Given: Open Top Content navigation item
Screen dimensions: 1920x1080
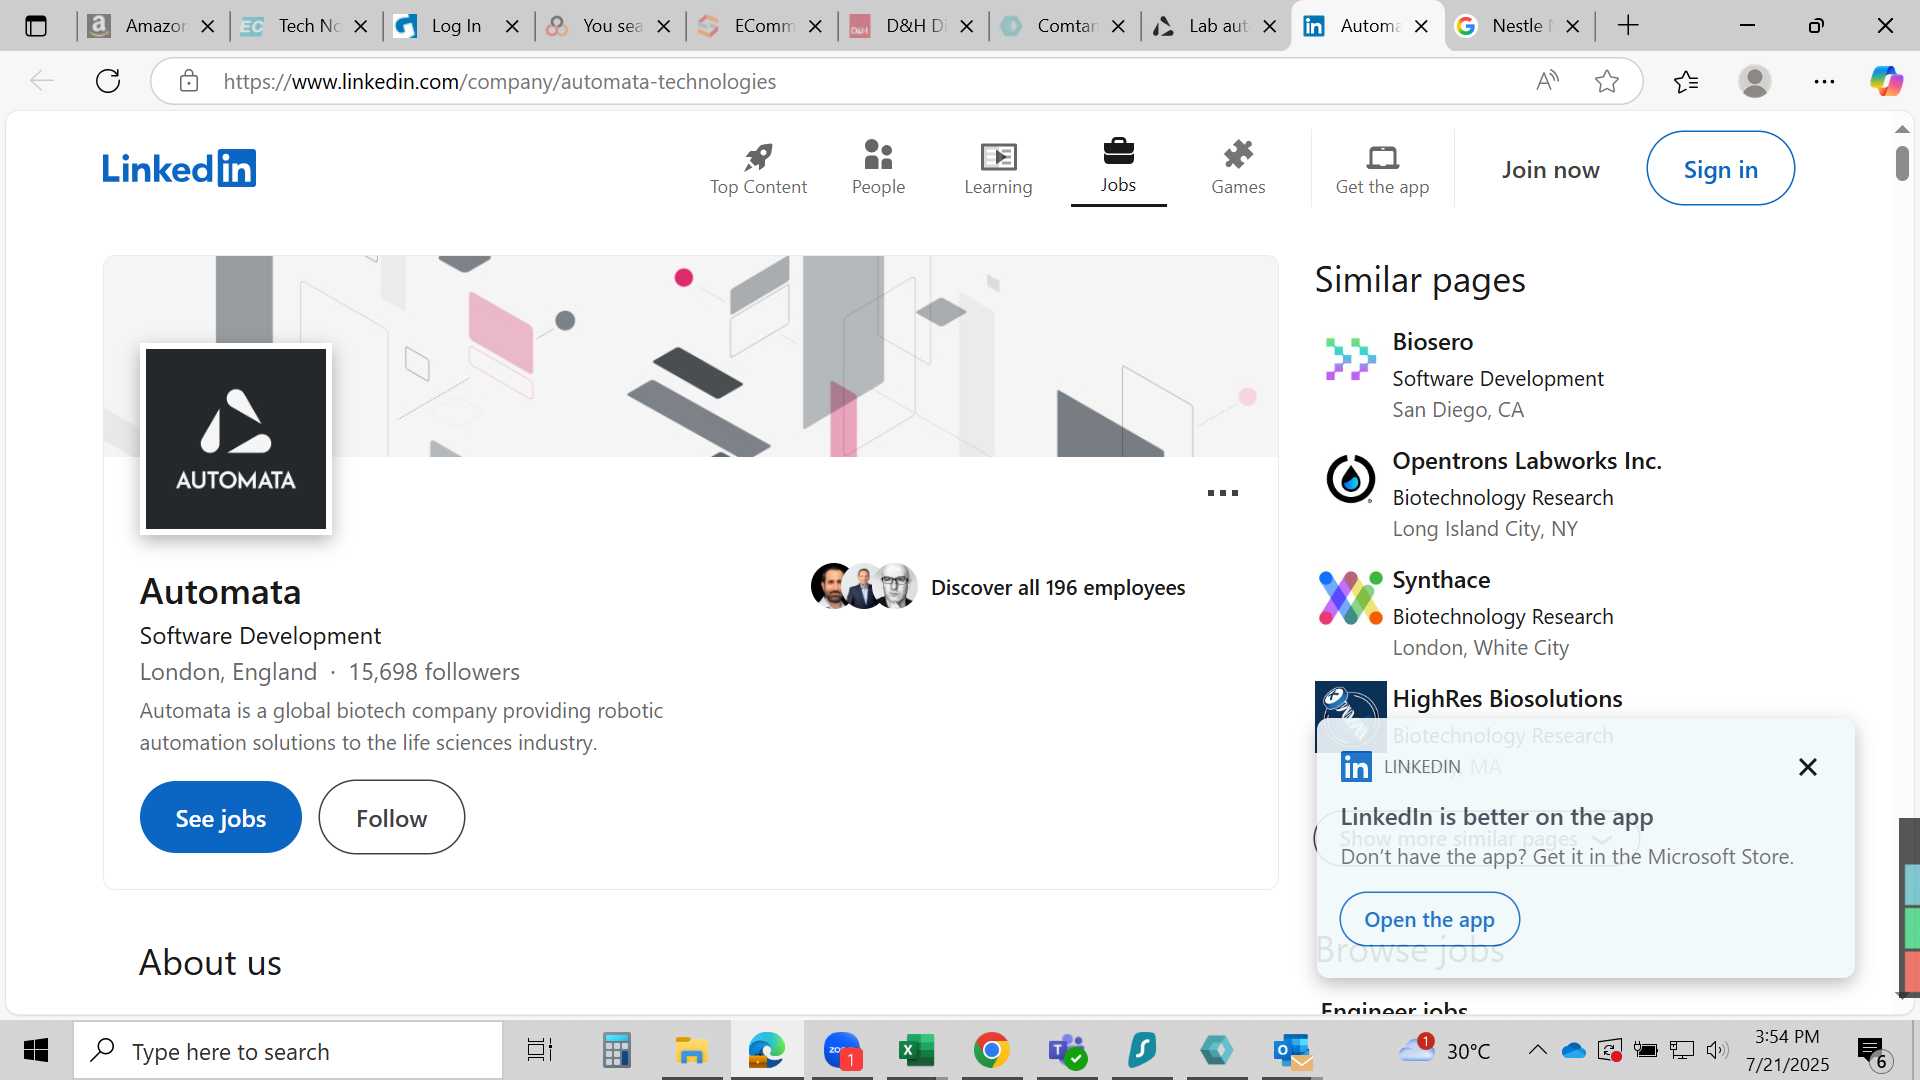Looking at the screenshot, I should point(758,168).
